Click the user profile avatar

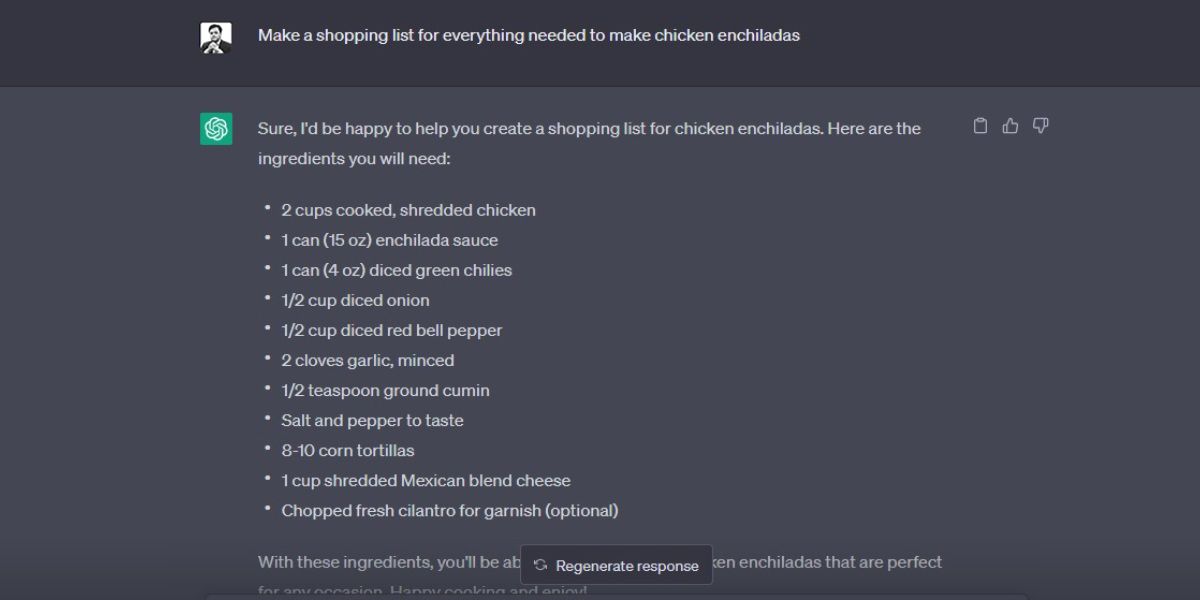pyautogui.click(x=216, y=38)
